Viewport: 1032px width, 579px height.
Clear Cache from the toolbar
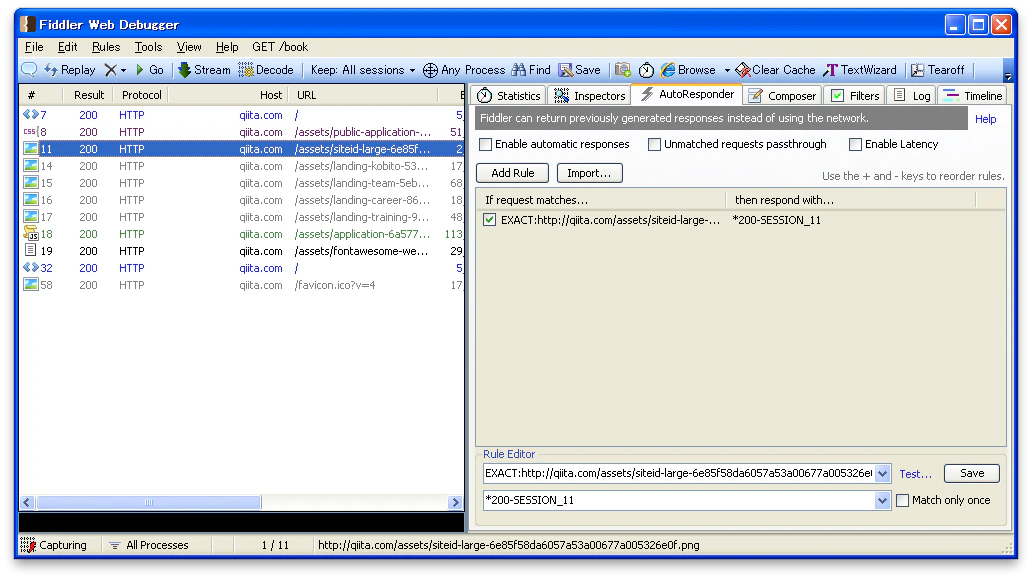point(775,70)
